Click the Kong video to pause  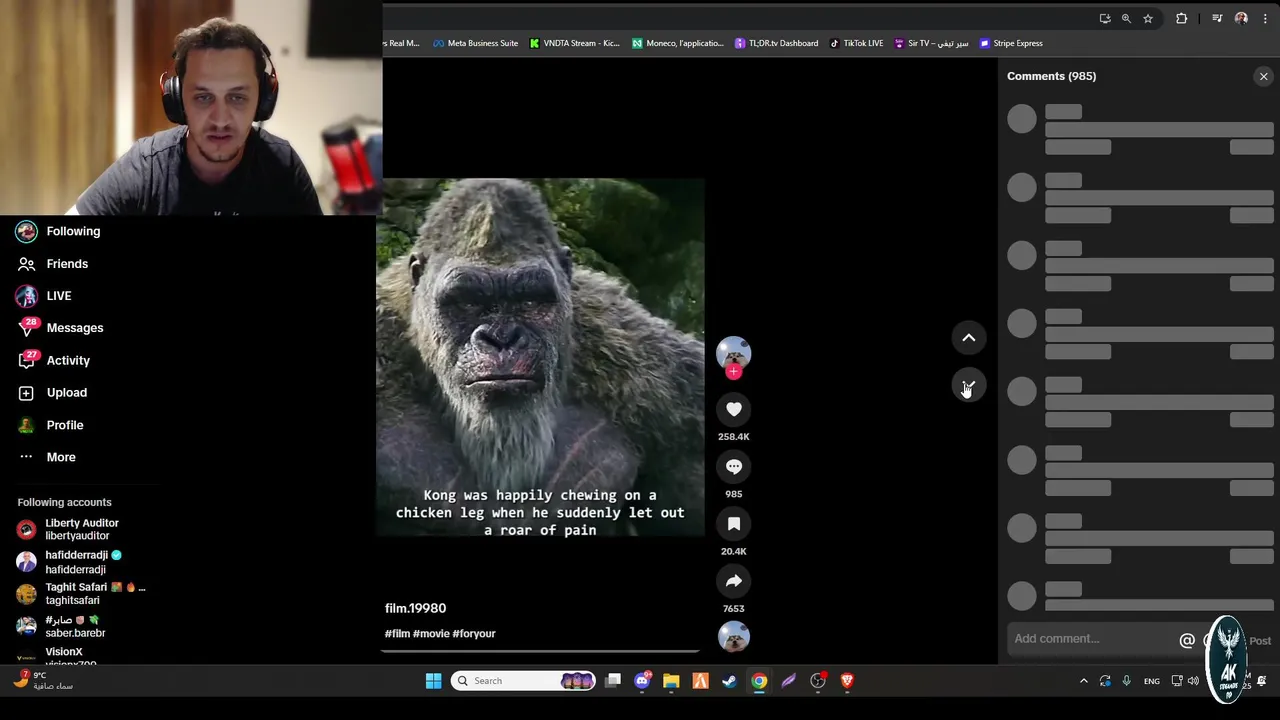540,358
